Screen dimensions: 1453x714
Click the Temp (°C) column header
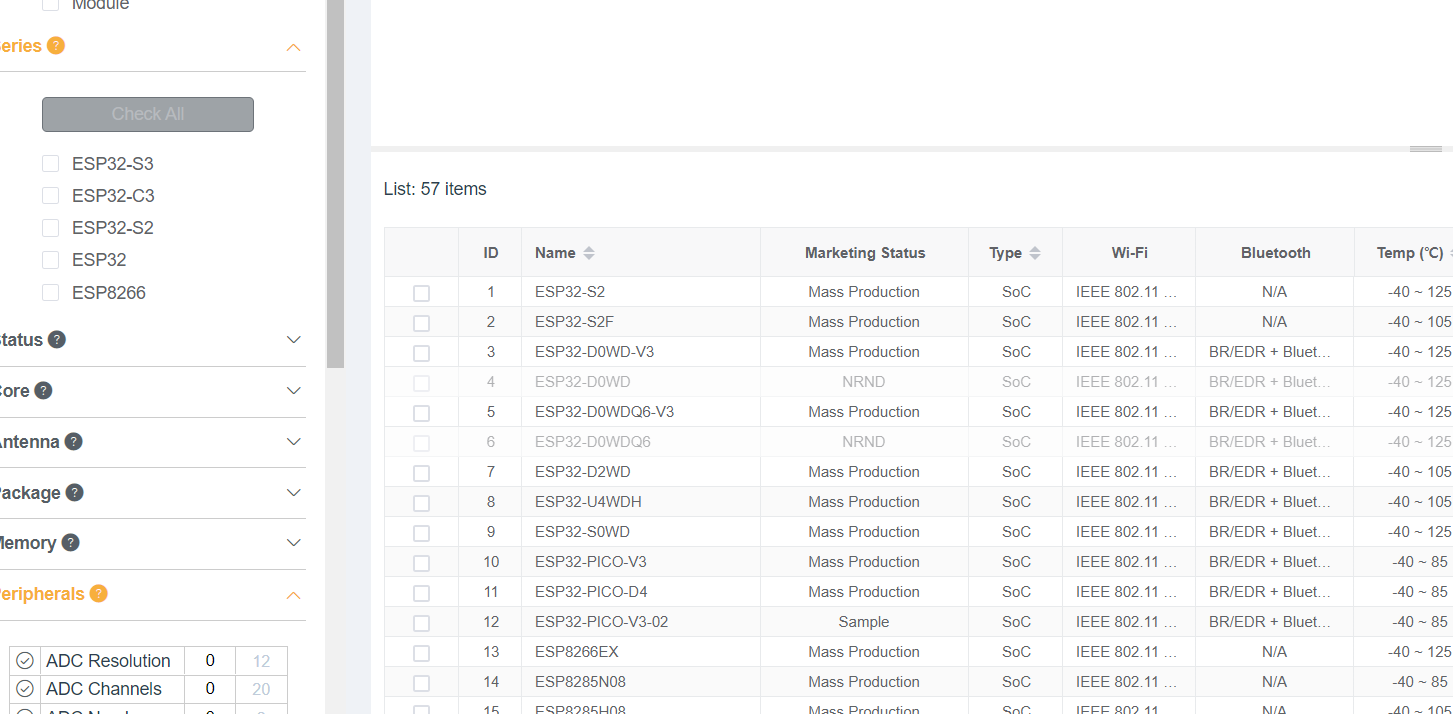coord(1409,253)
